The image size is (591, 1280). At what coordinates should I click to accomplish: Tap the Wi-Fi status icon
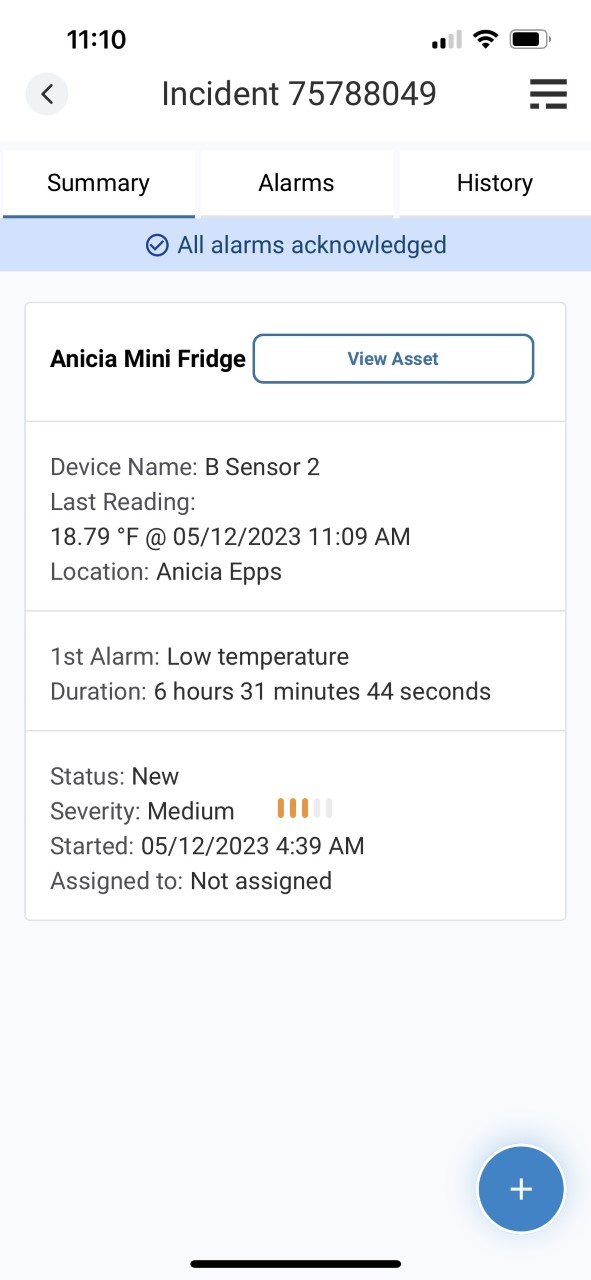click(486, 39)
